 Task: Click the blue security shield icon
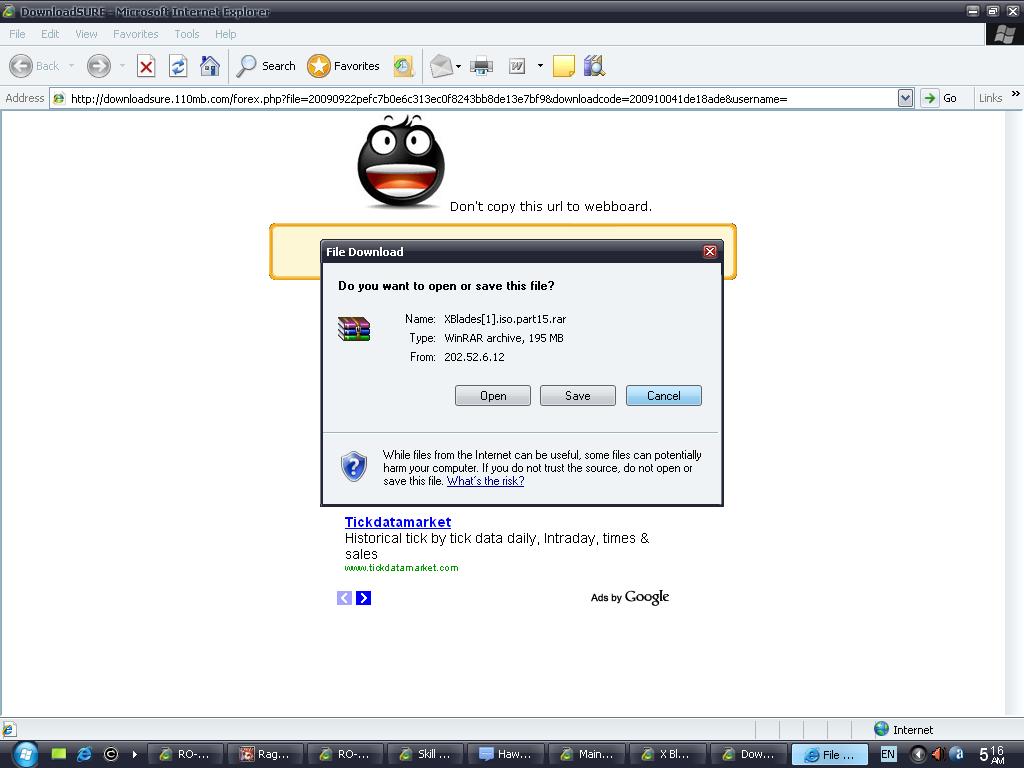coord(354,466)
